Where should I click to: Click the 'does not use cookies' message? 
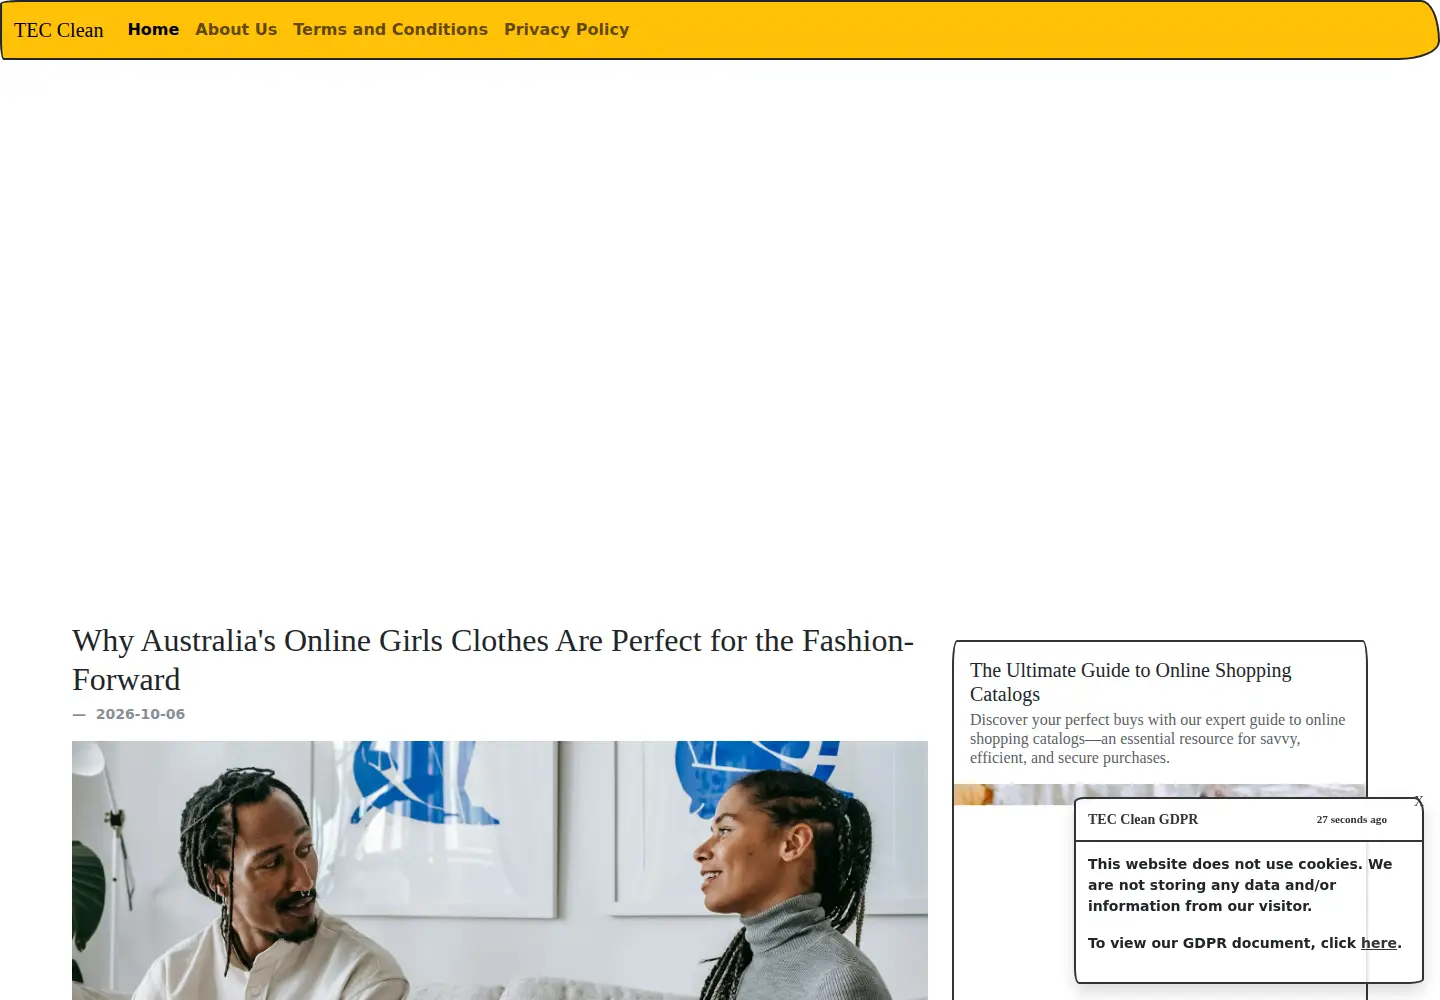[x=1240, y=885]
